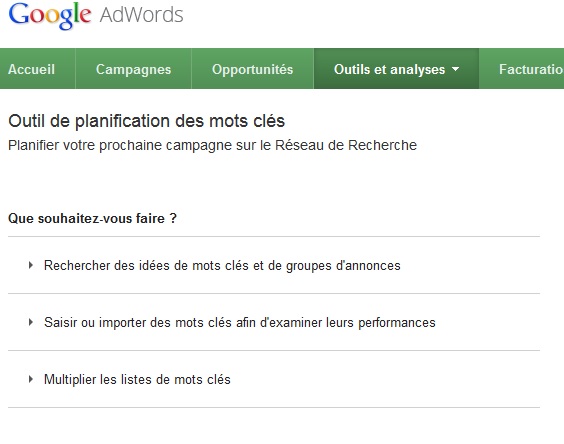Select the Outils et analyses label

tap(390, 69)
